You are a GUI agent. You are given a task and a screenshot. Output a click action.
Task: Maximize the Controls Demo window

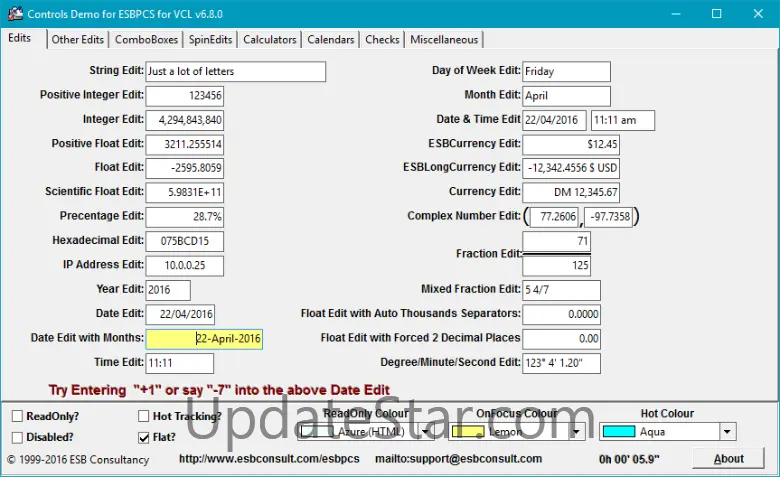tap(717, 13)
